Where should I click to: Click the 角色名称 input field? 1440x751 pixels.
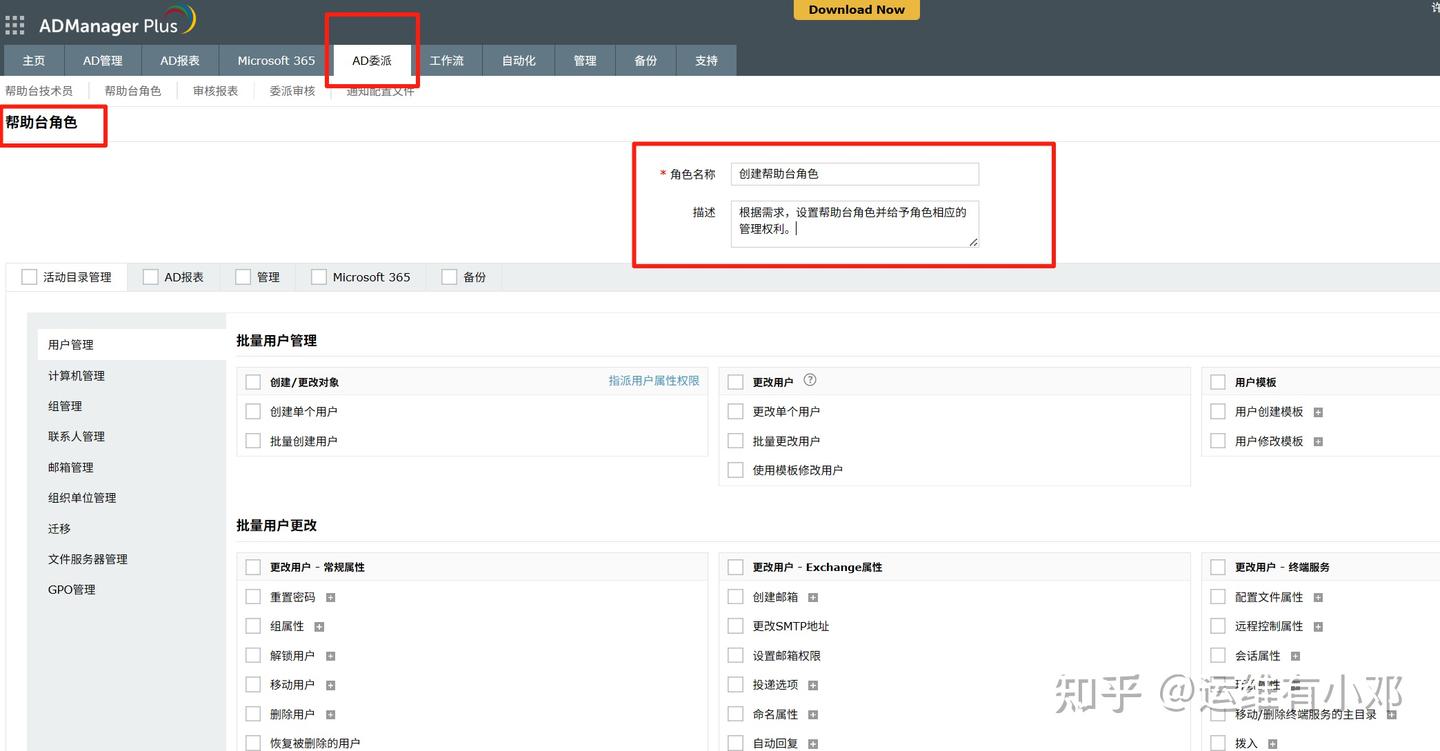click(855, 174)
